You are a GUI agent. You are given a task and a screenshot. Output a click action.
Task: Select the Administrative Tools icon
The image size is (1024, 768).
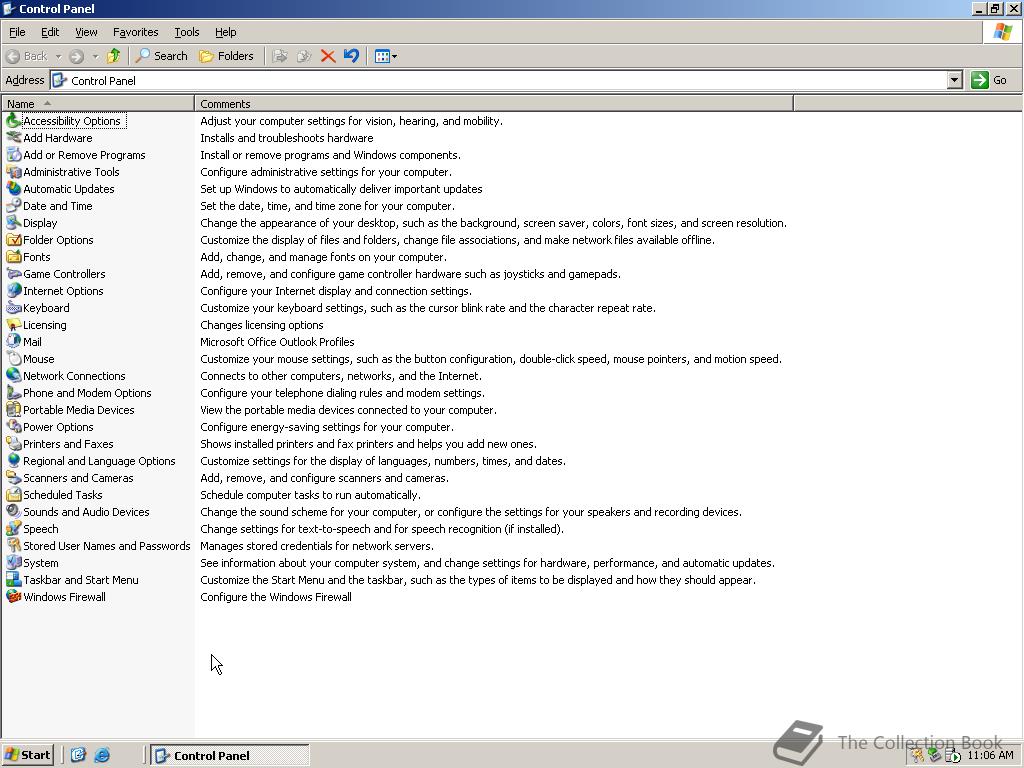pos(13,172)
